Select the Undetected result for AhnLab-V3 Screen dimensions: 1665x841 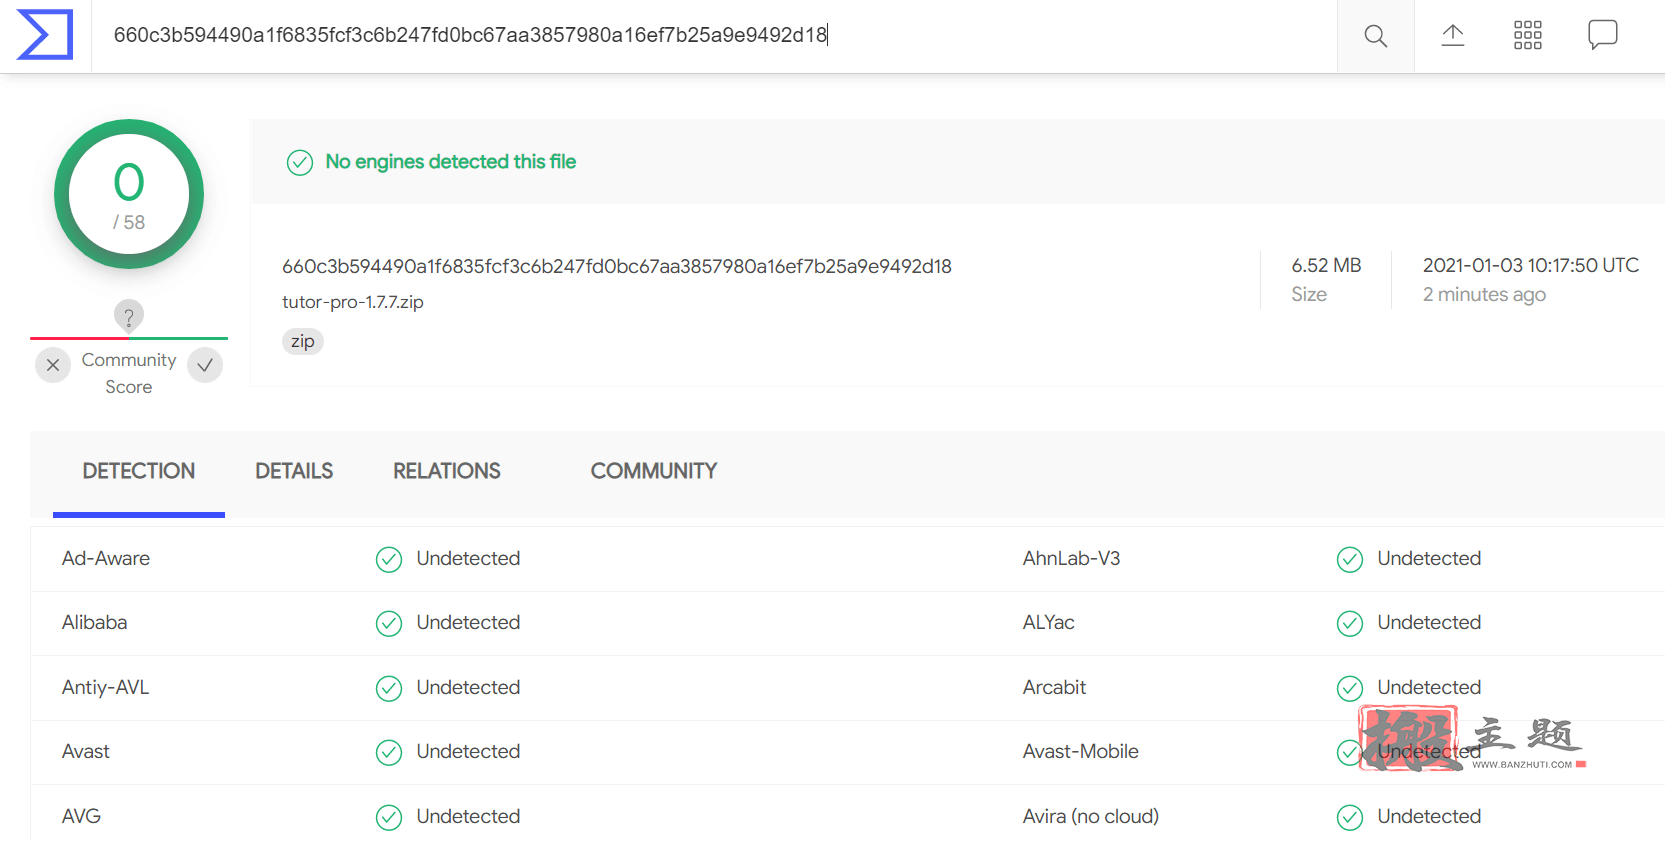[x=1429, y=558]
